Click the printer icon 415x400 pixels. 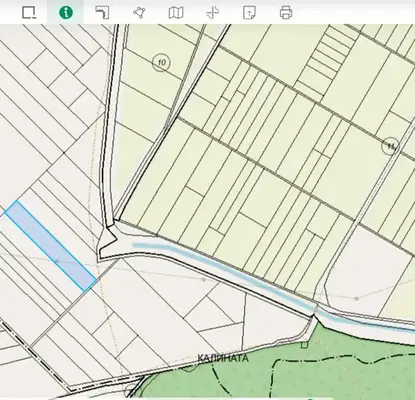point(286,13)
